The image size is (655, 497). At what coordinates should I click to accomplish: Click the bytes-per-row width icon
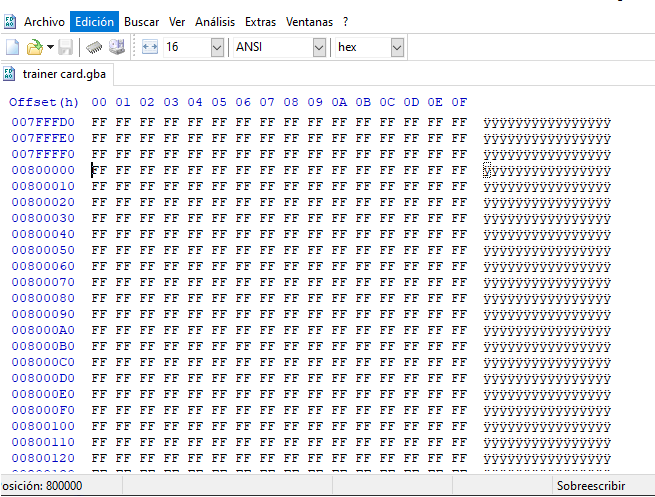click(150, 47)
